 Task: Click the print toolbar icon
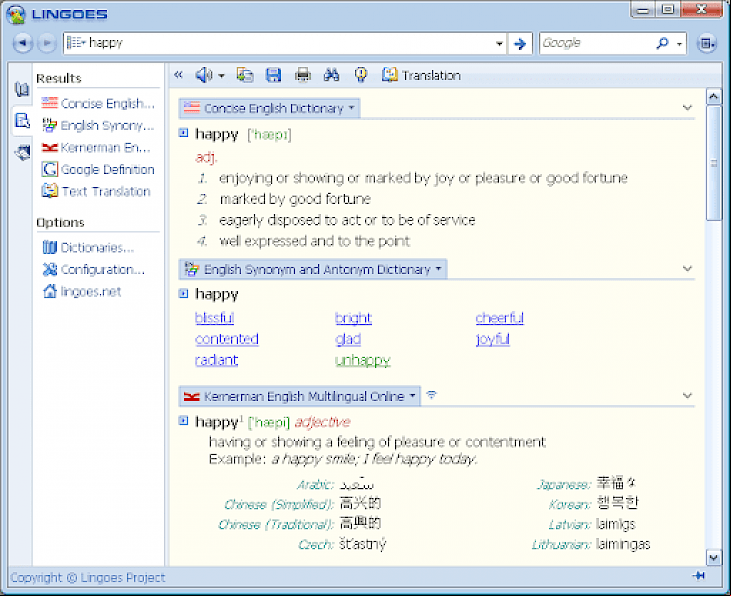pyautogui.click(x=303, y=75)
